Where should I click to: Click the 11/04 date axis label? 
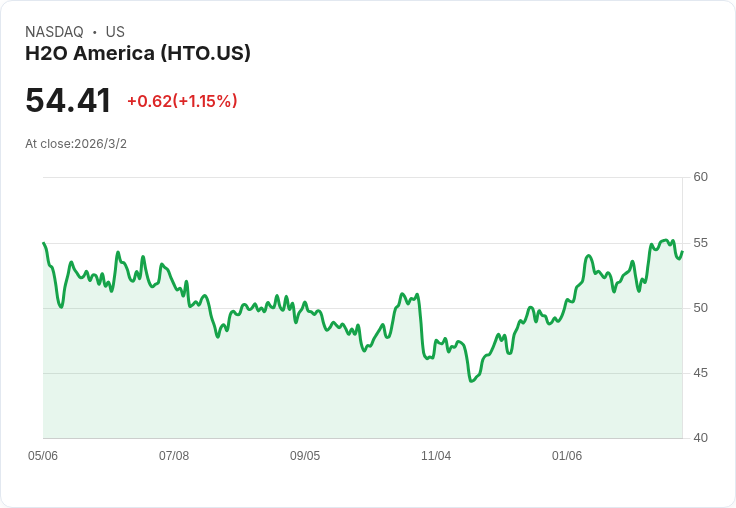coord(436,456)
